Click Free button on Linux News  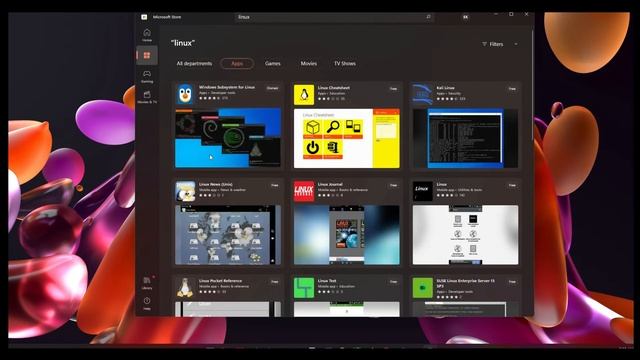[275, 185]
